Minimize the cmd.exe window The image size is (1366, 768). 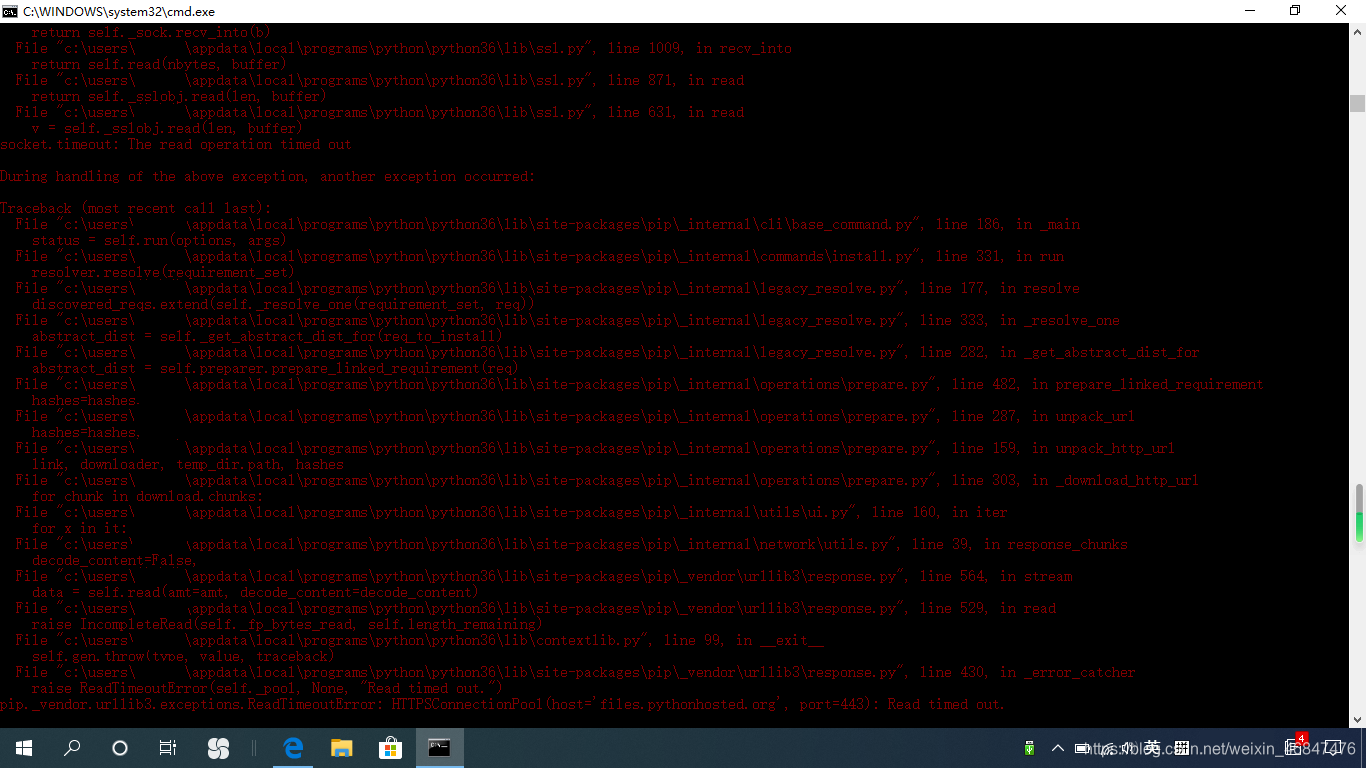tap(1250, 10)
